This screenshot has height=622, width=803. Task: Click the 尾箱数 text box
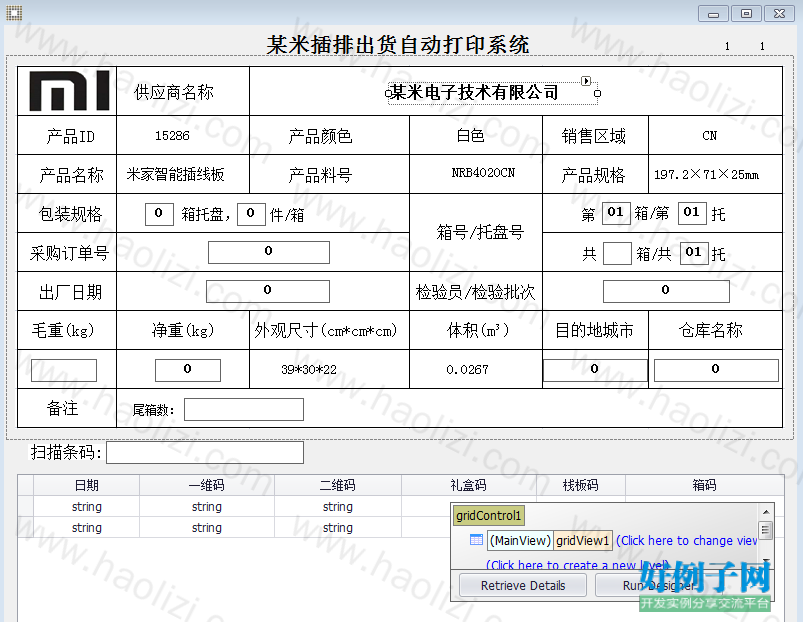point(244,410)
